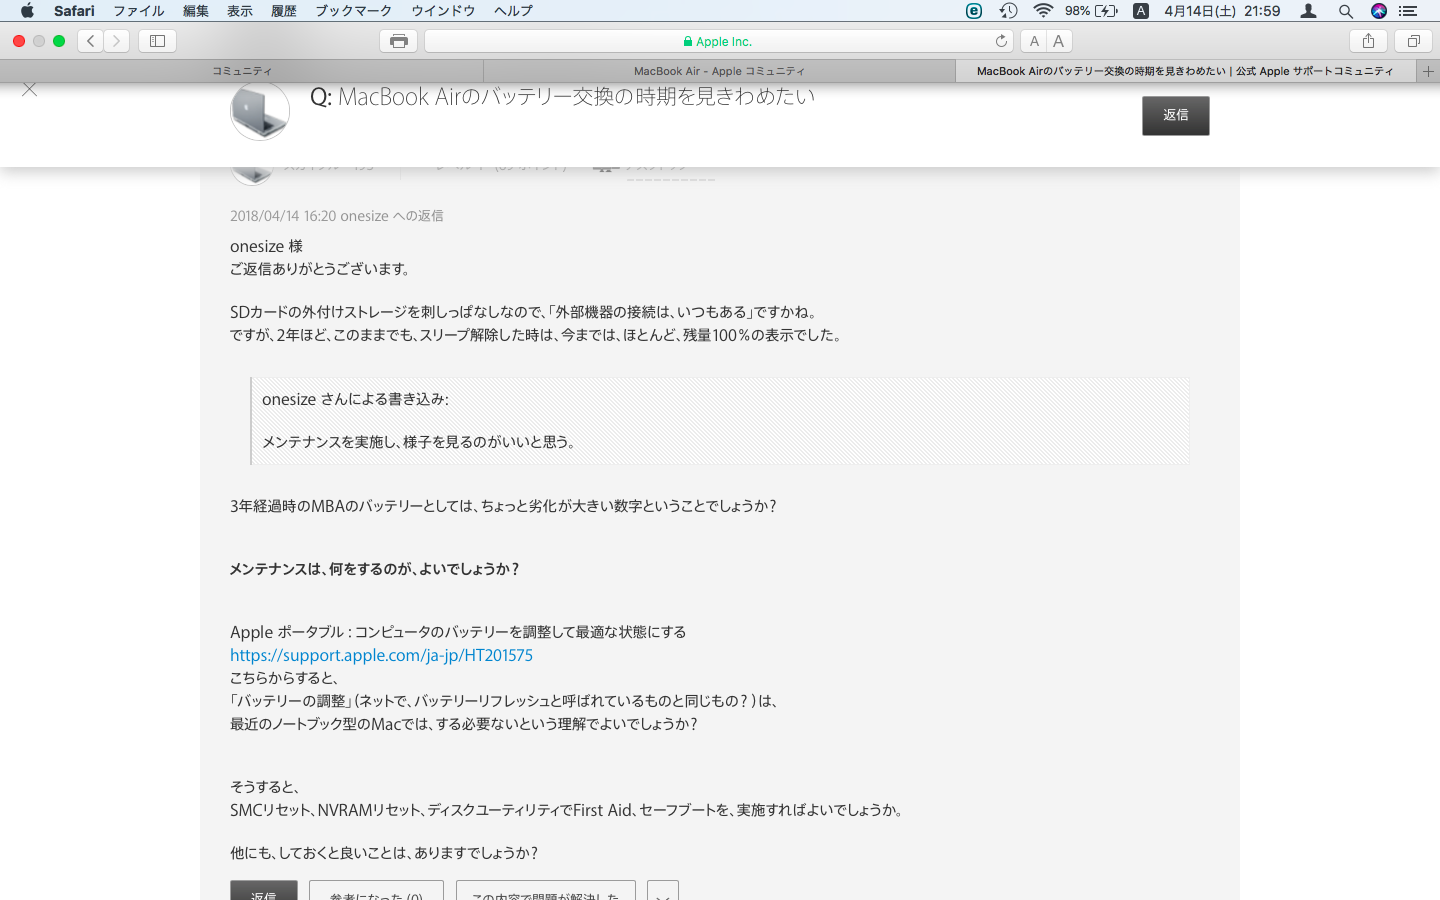This screenshot has width=1440, height=900.
Task: Open the ブックマーク menu
Action: [x=354, y=11]
